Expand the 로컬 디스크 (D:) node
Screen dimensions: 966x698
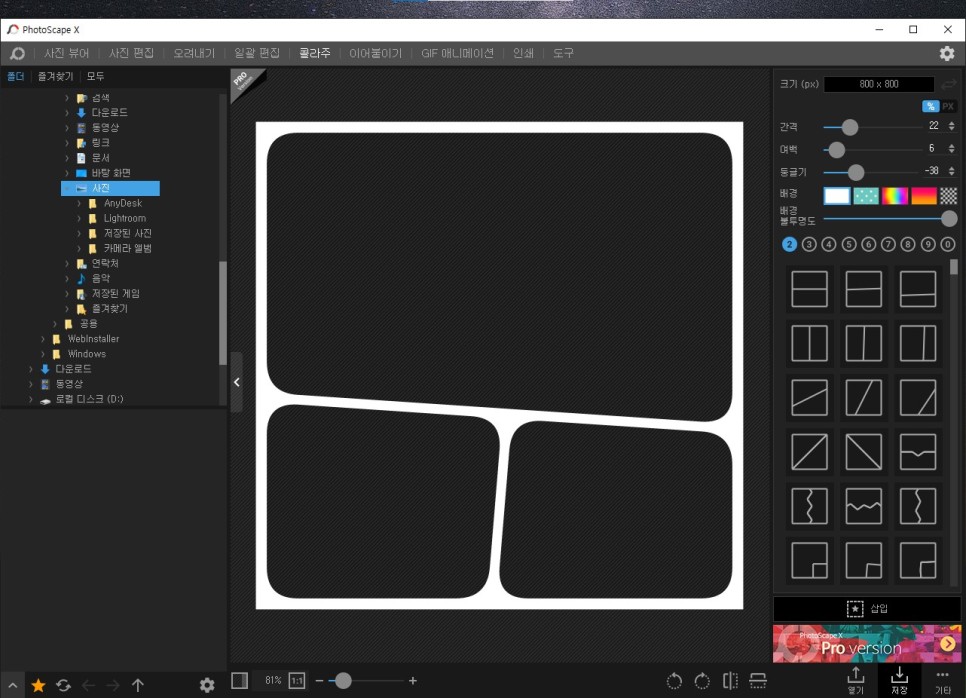(31, 399)
